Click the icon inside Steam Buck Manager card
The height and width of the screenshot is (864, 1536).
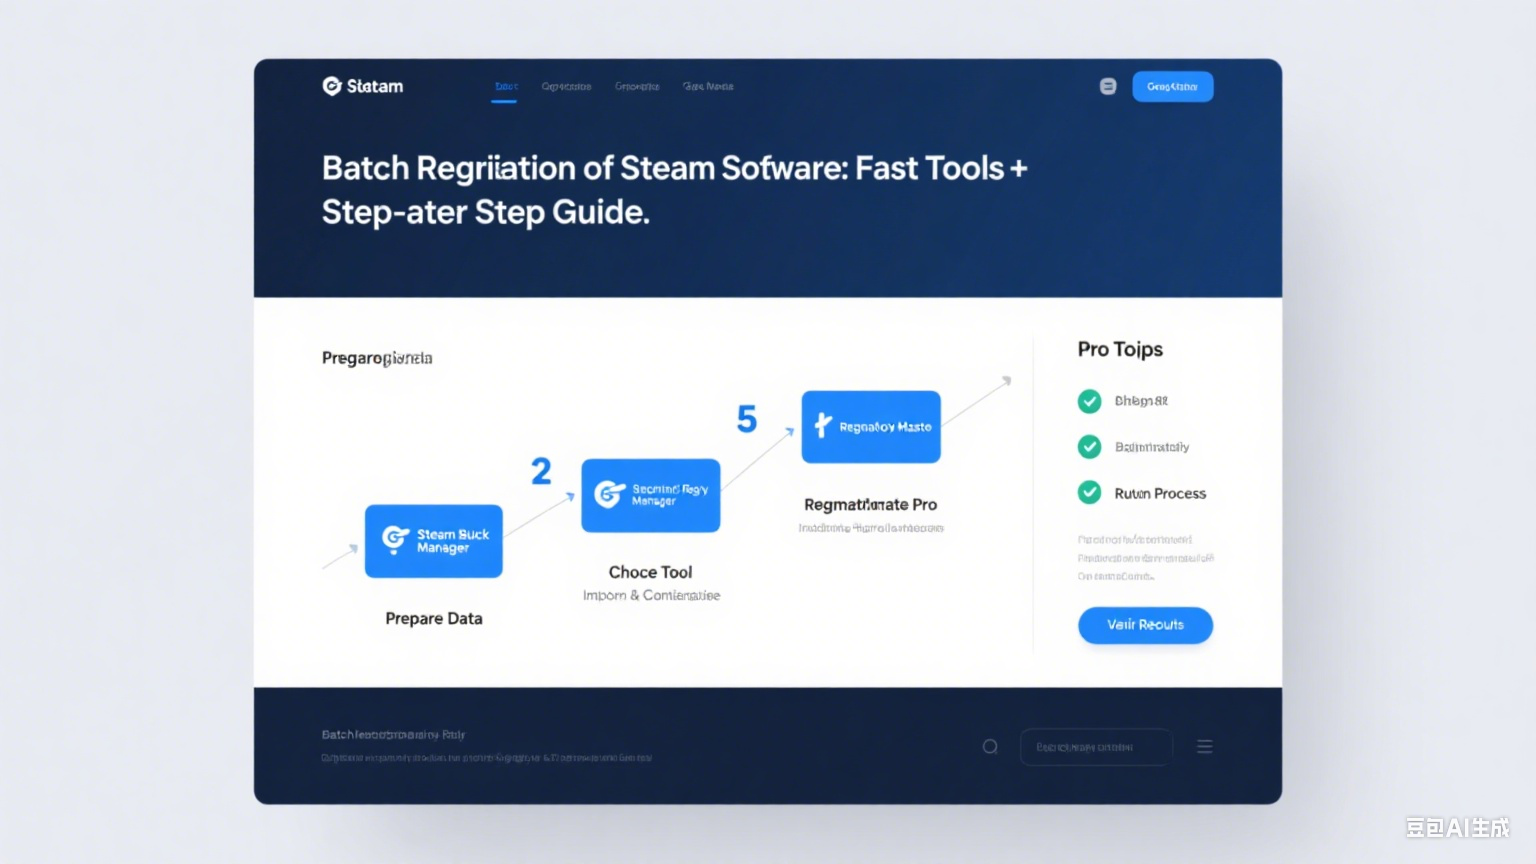pyautogui.click(x=396, y=540)
